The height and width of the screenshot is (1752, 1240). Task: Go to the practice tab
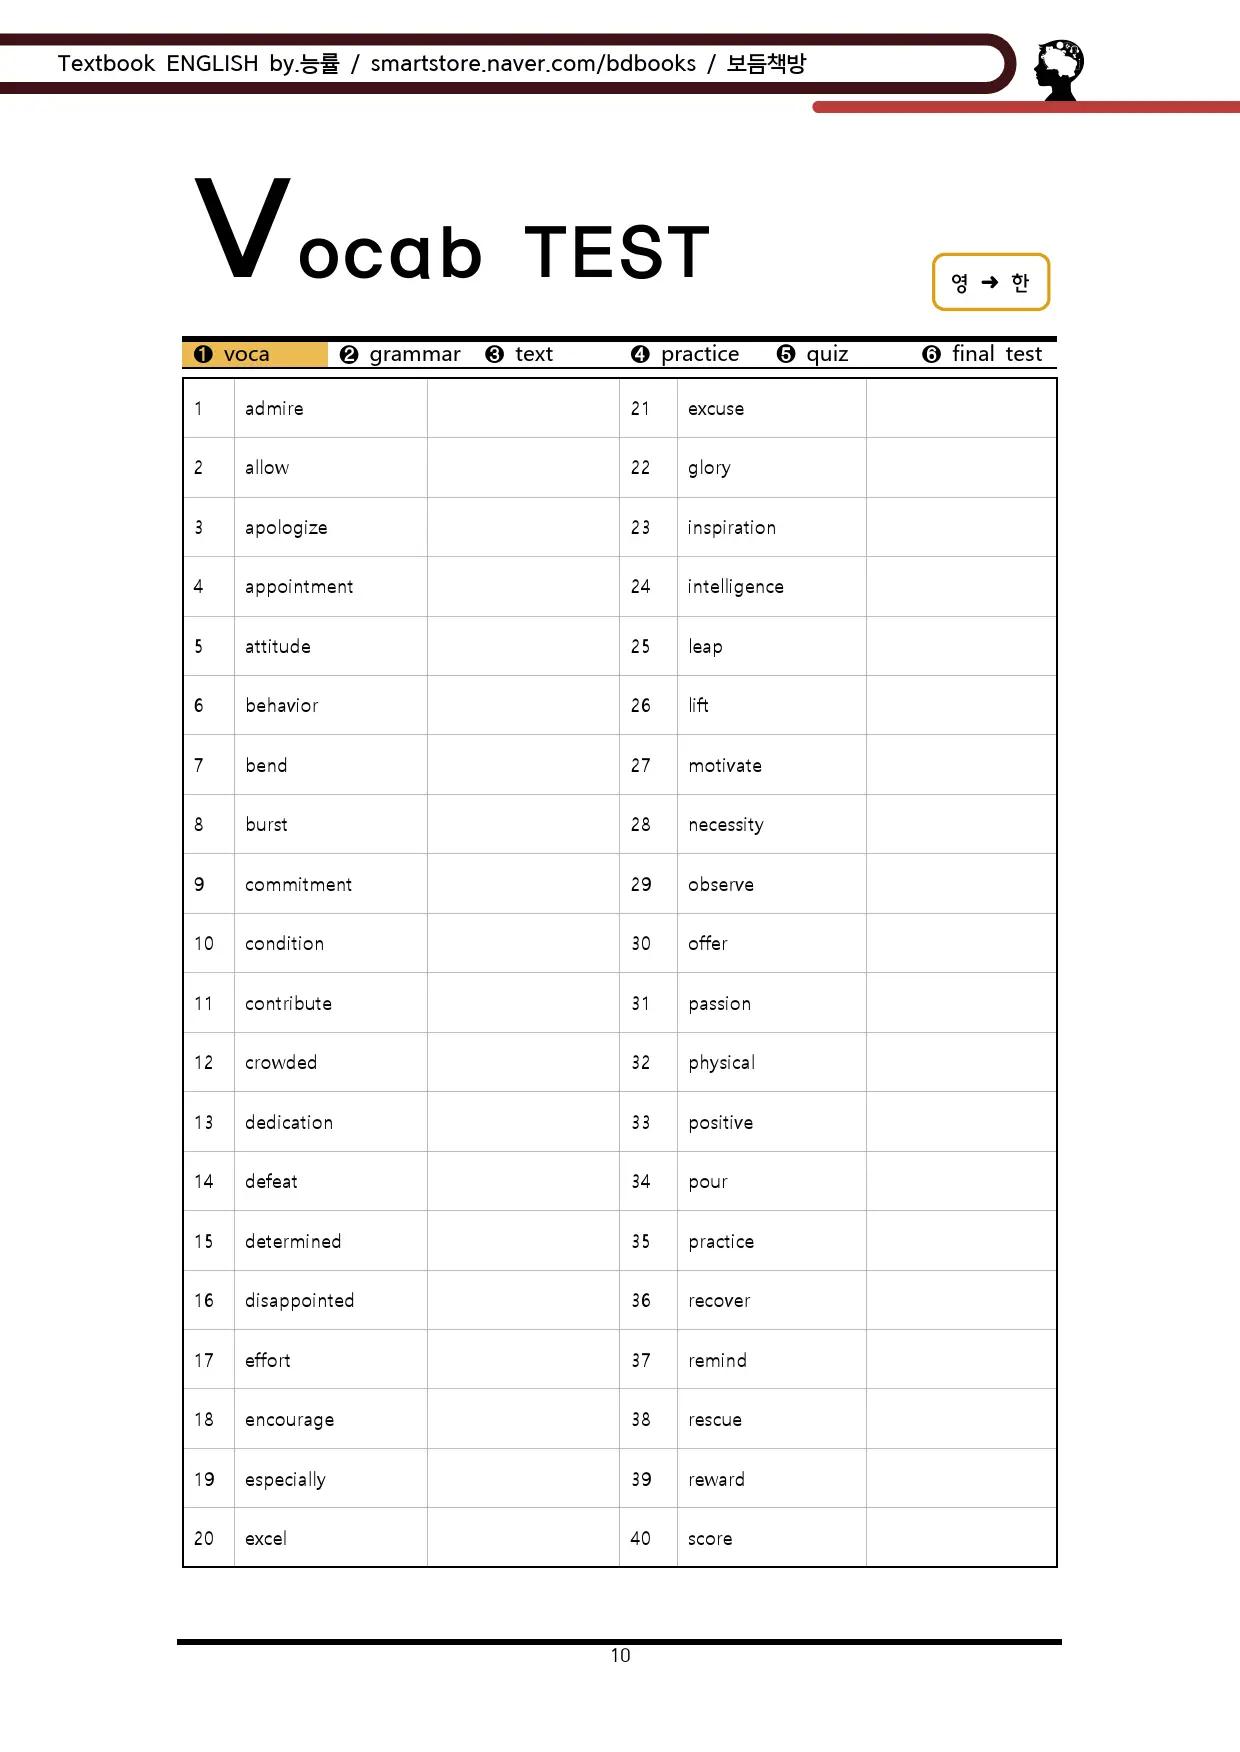[685, 354]
